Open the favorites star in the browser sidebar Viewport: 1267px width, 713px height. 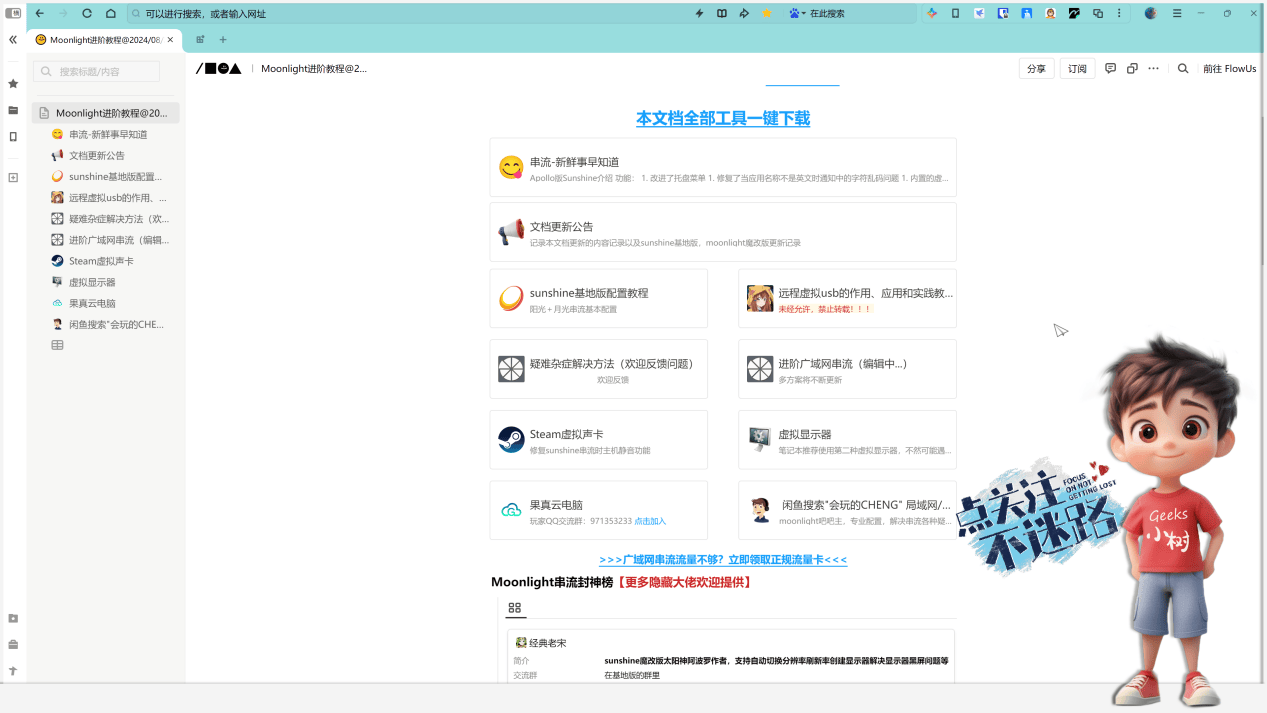tap(13, 84)
